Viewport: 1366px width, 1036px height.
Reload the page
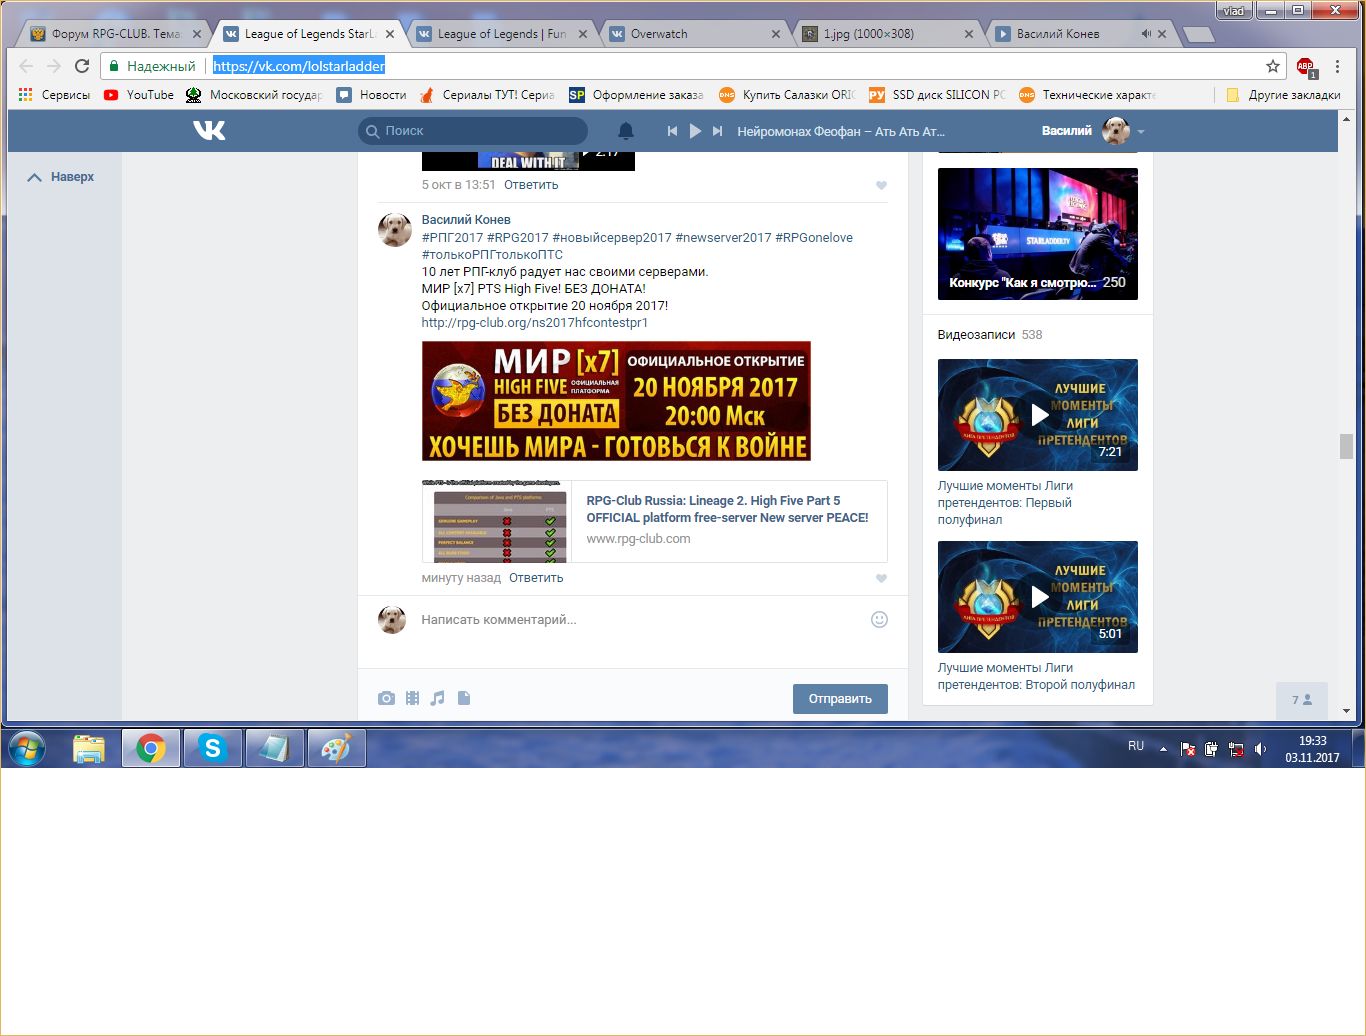point(82,66)
